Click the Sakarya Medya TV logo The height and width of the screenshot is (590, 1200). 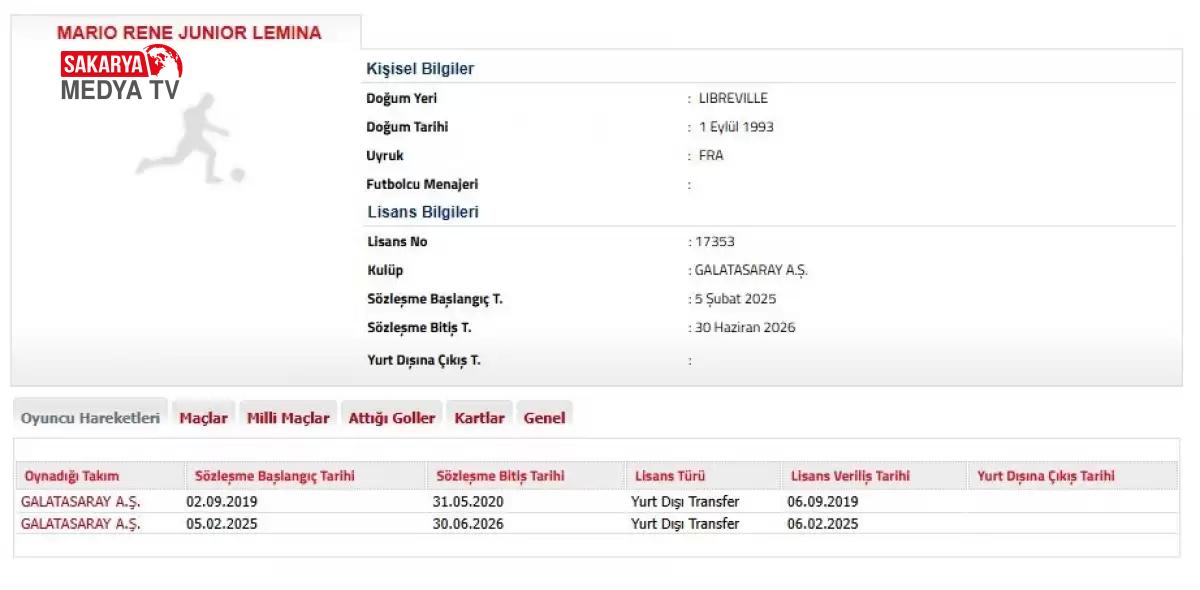[x=121, y=75]
